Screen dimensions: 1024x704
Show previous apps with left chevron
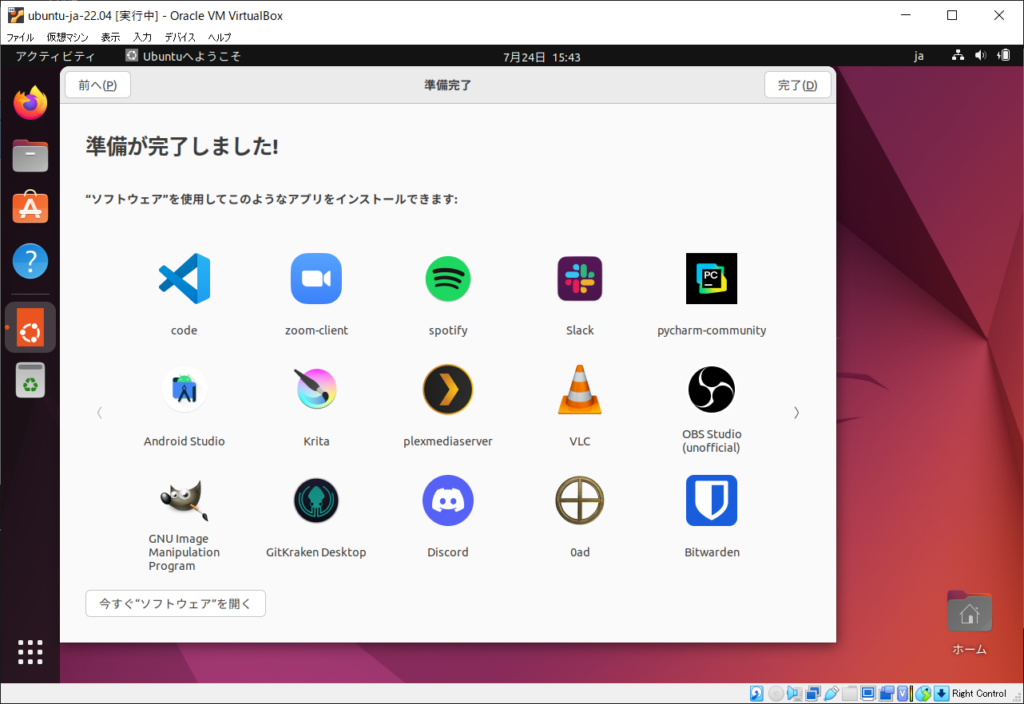click(100, 413)
